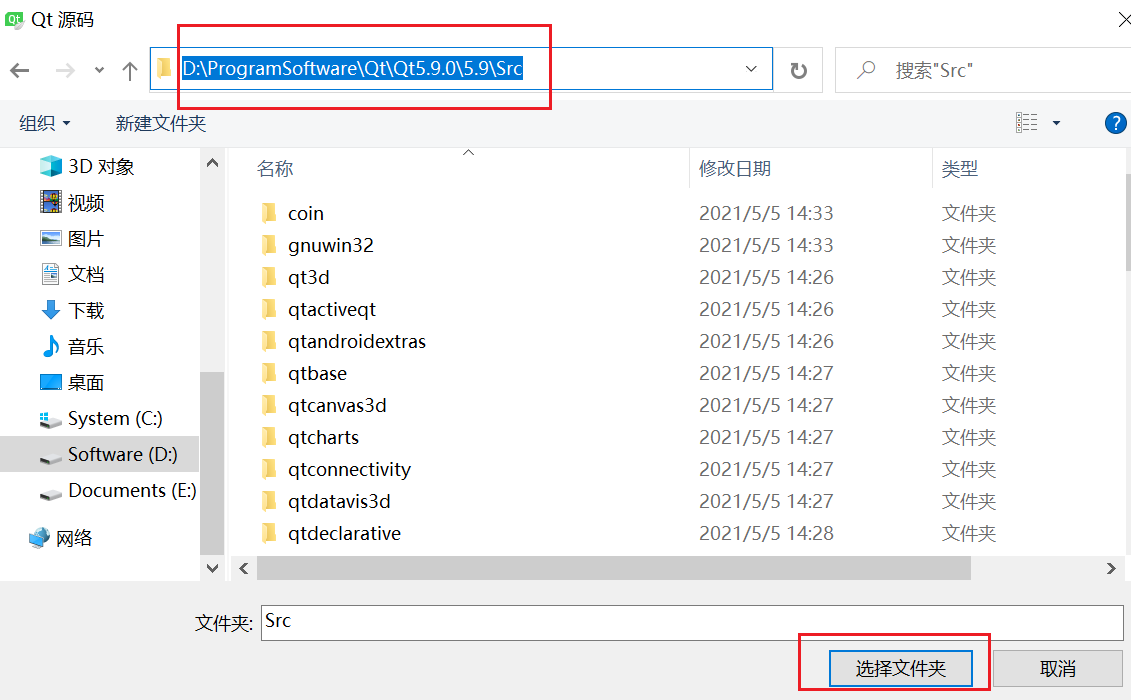Viewport: 1131px width, 700px height.
Task: Cancel the dialog with 取消
Action: pos(1057,668)
